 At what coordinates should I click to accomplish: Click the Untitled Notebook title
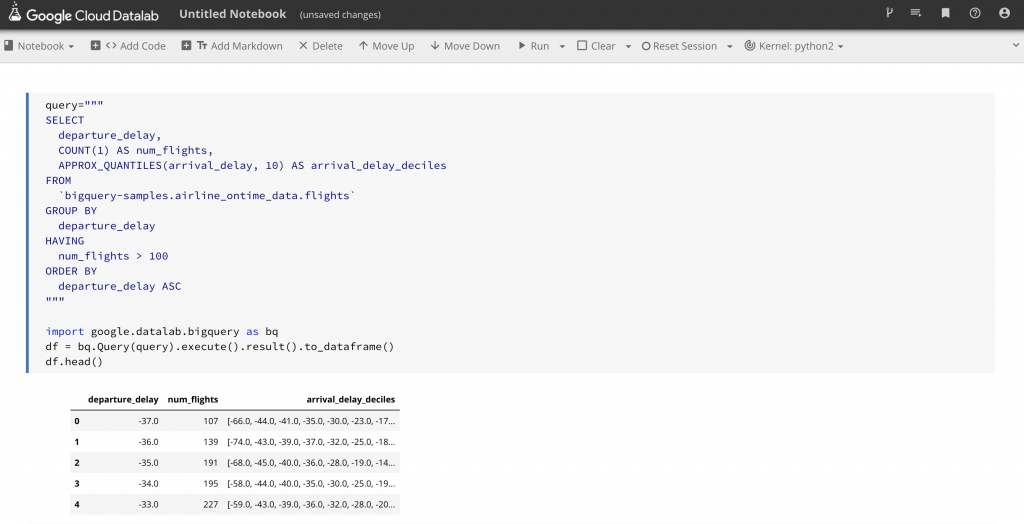tap(232, 14)
